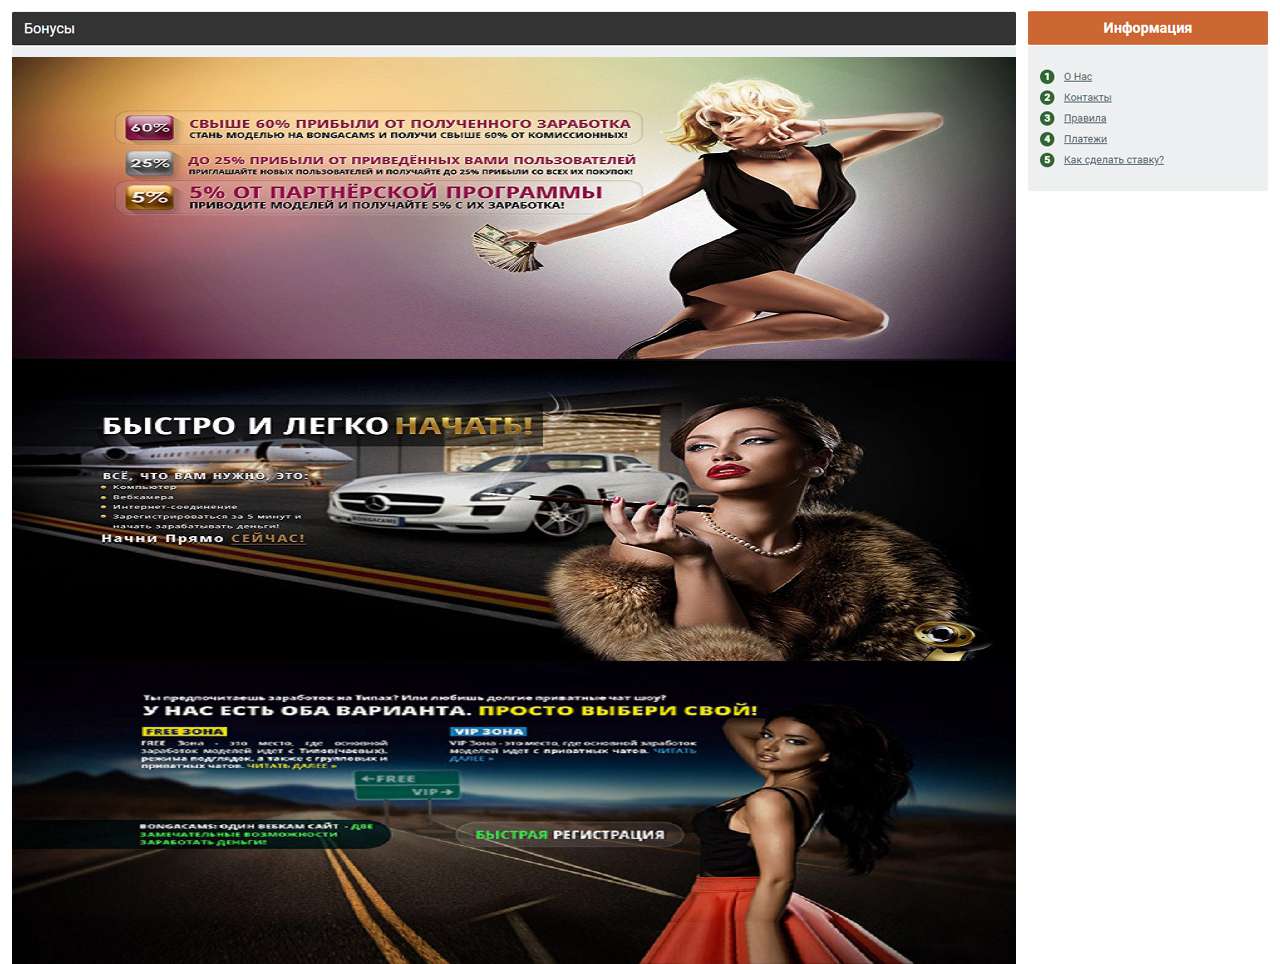Click the 60% badge icon
The image size is (1280, 964).
(150, 128)
